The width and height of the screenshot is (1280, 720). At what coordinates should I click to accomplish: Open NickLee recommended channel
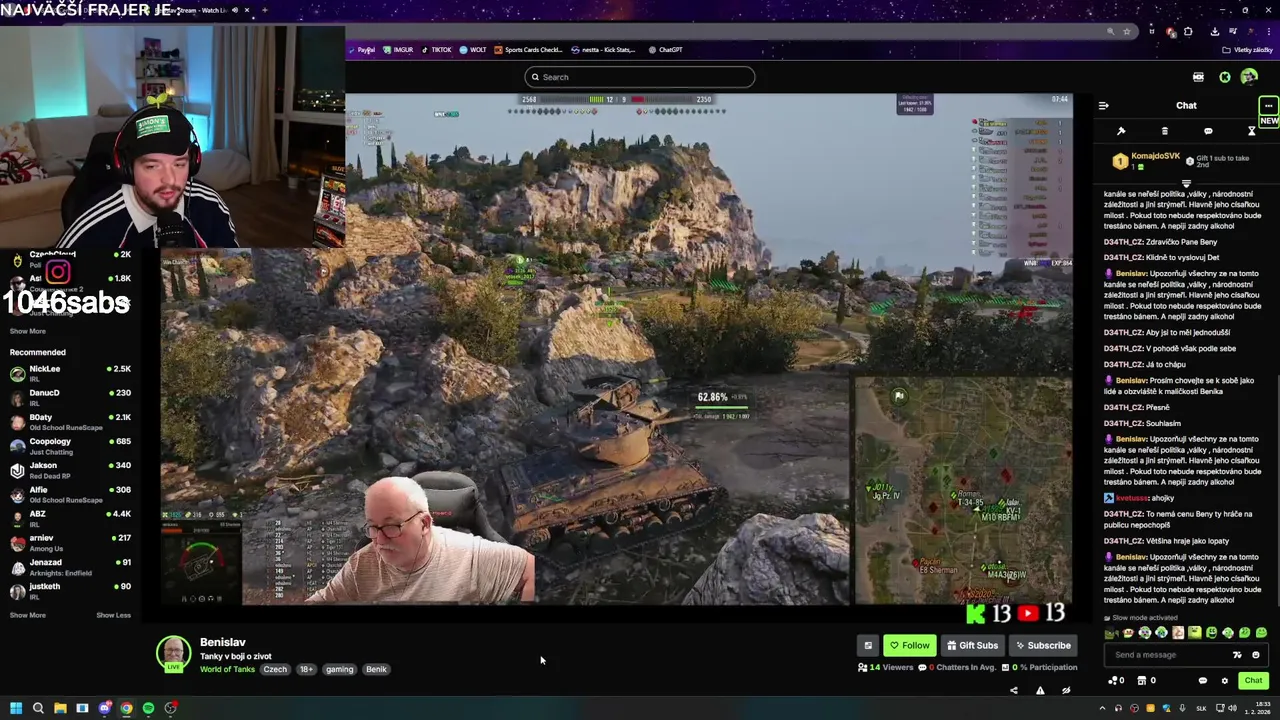pos(70,373)
